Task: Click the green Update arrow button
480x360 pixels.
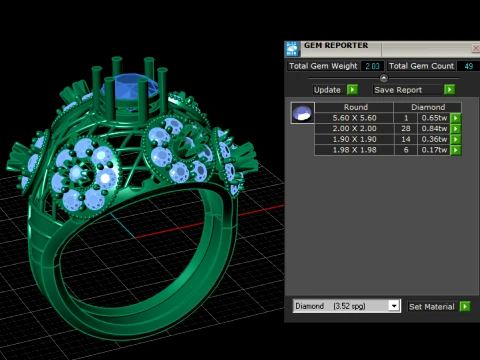Action: tap(352, 90)
